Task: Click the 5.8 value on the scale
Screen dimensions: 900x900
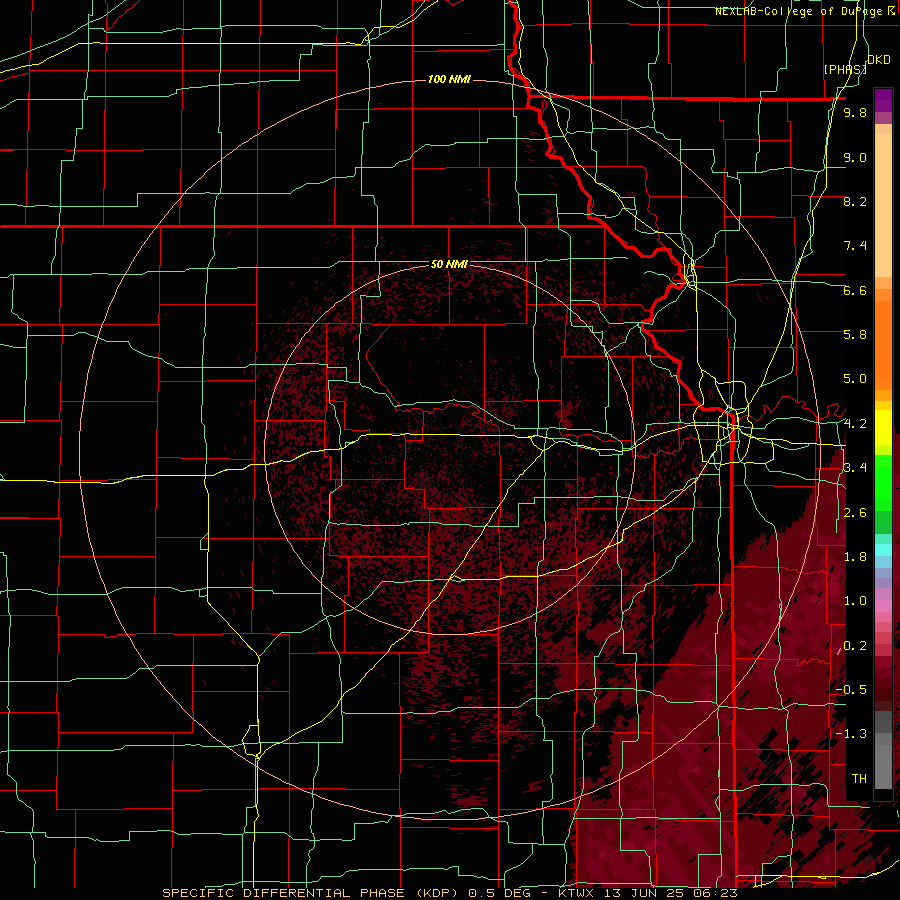Action: coord(855,335)
